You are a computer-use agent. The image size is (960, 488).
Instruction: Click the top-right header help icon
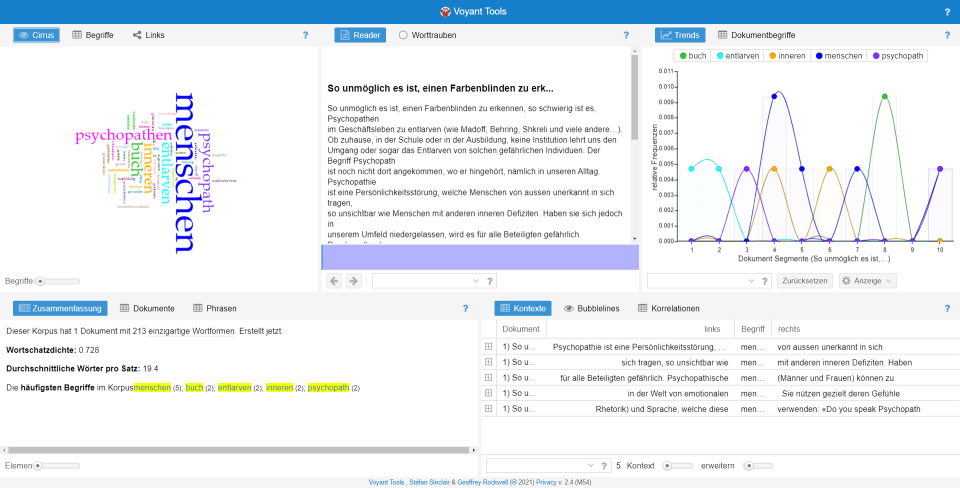point(947,11)
